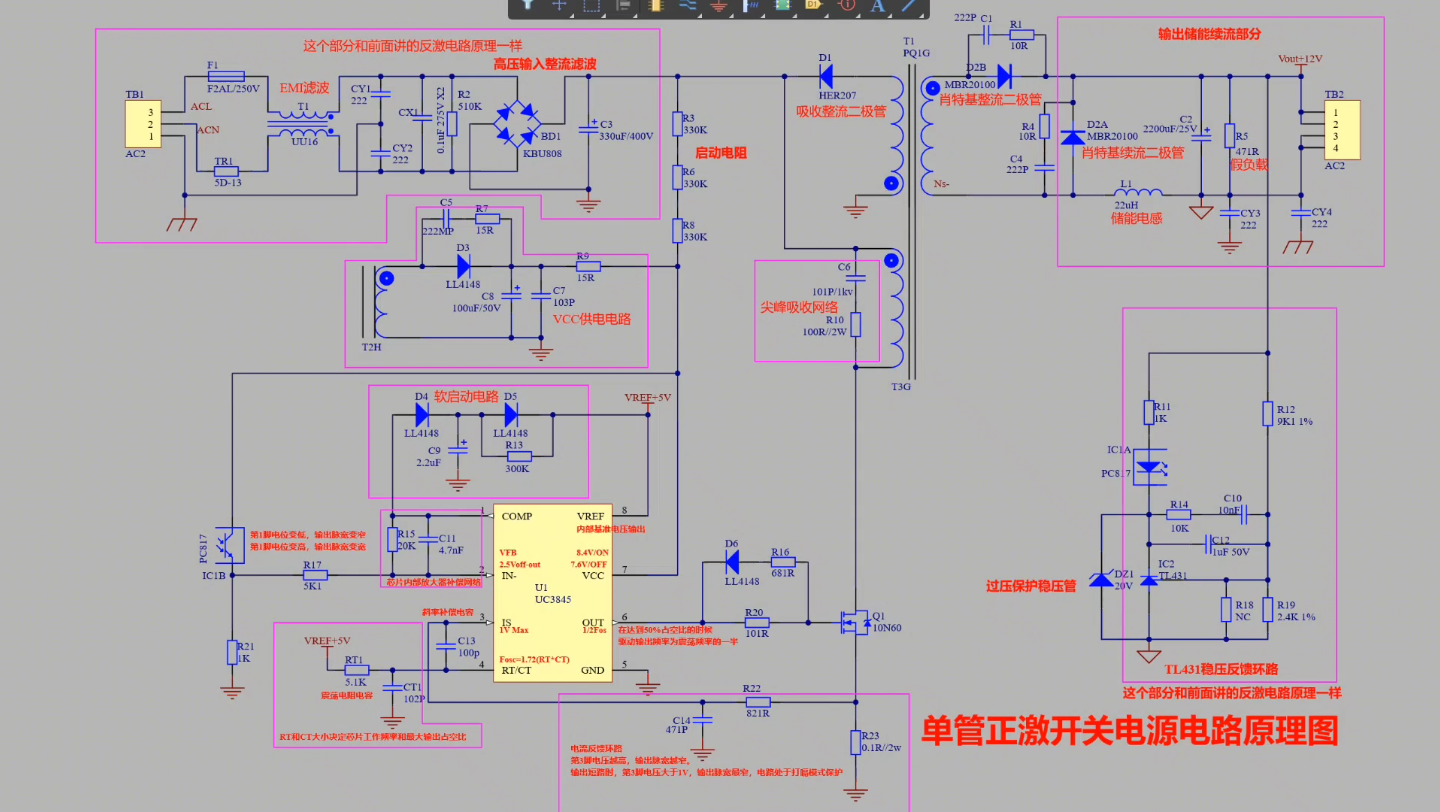Click the 过压保护稳压管 annotation
The image size is (1440, 812).
pyautogui.click(x=1030, y=587)
